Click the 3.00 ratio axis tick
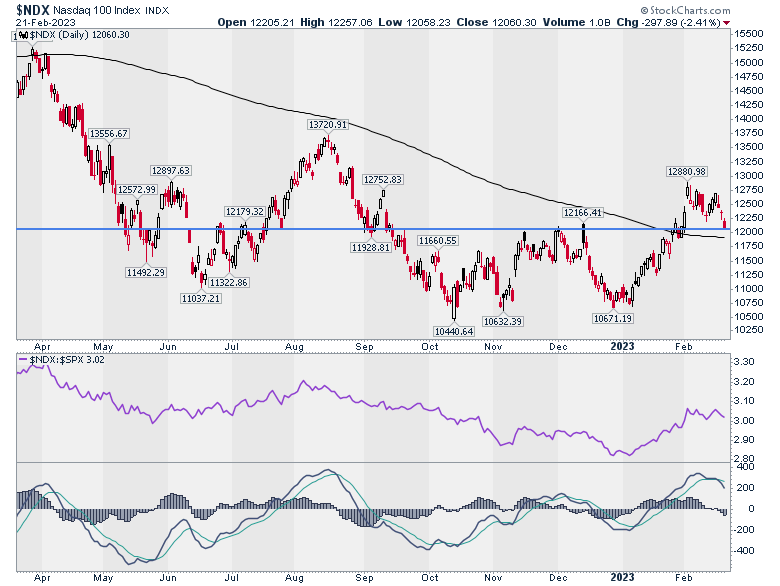780x586 pixels. pyautogui.click(x=744, y=421)
